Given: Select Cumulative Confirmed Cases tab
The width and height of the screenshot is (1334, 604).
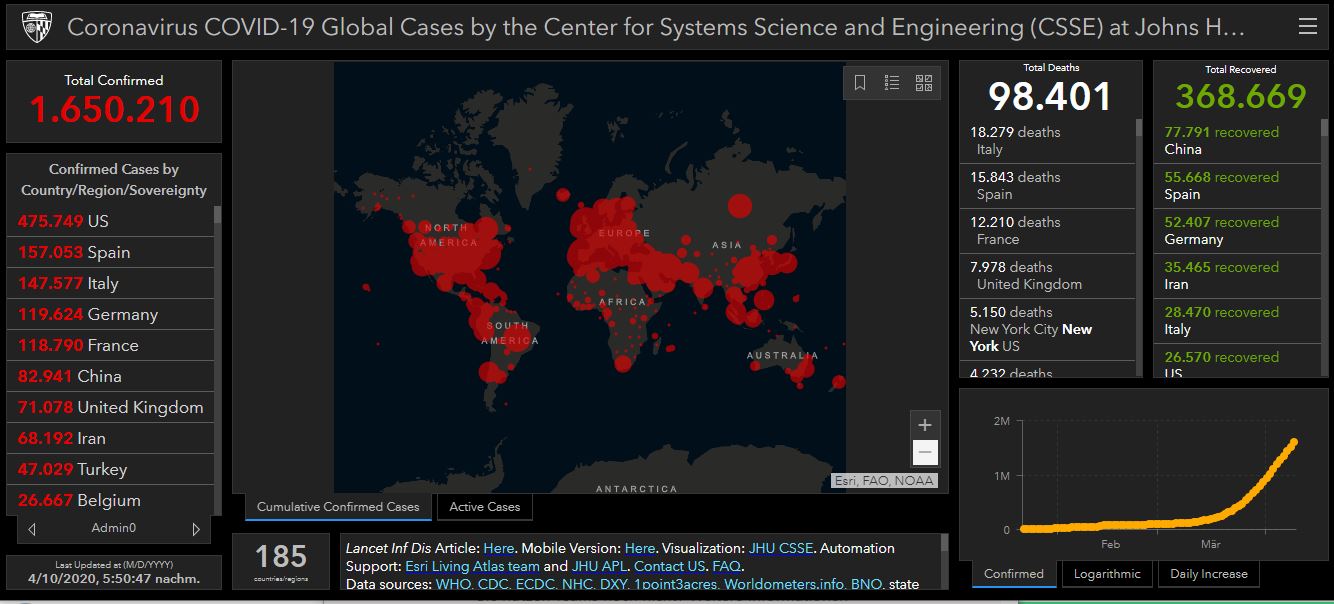Looking at the screenshot, I should 338,507.
